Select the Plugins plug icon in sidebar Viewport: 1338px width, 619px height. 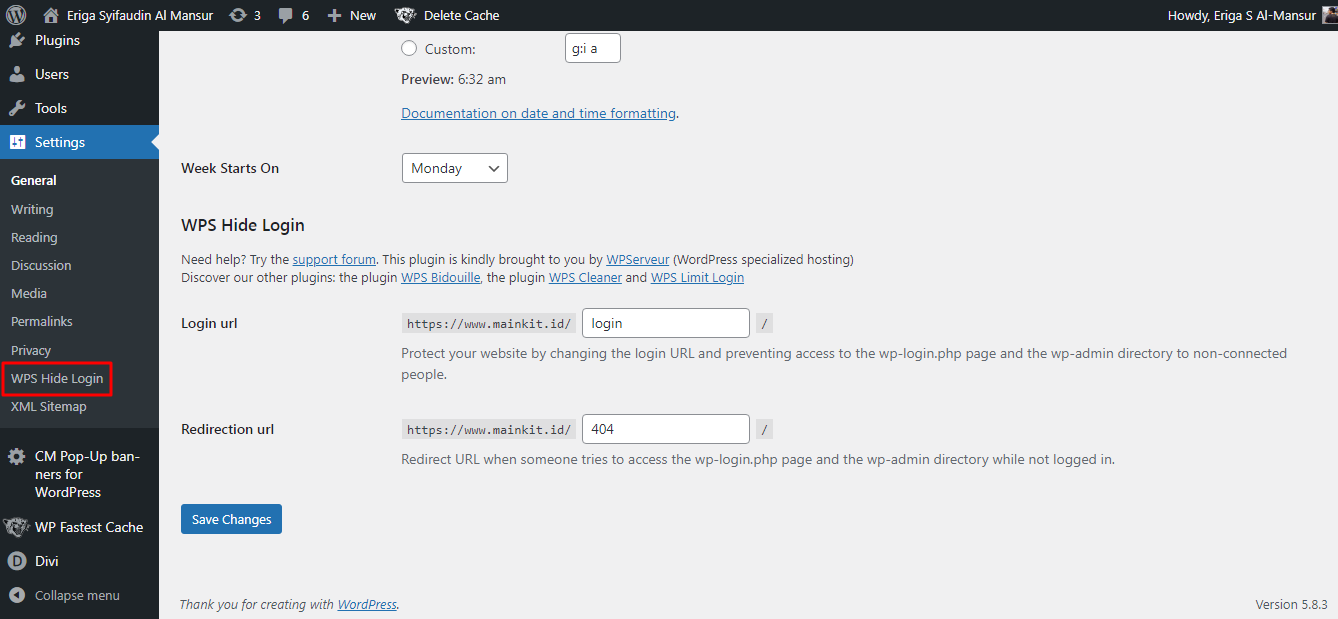click(x=17, y=40)
